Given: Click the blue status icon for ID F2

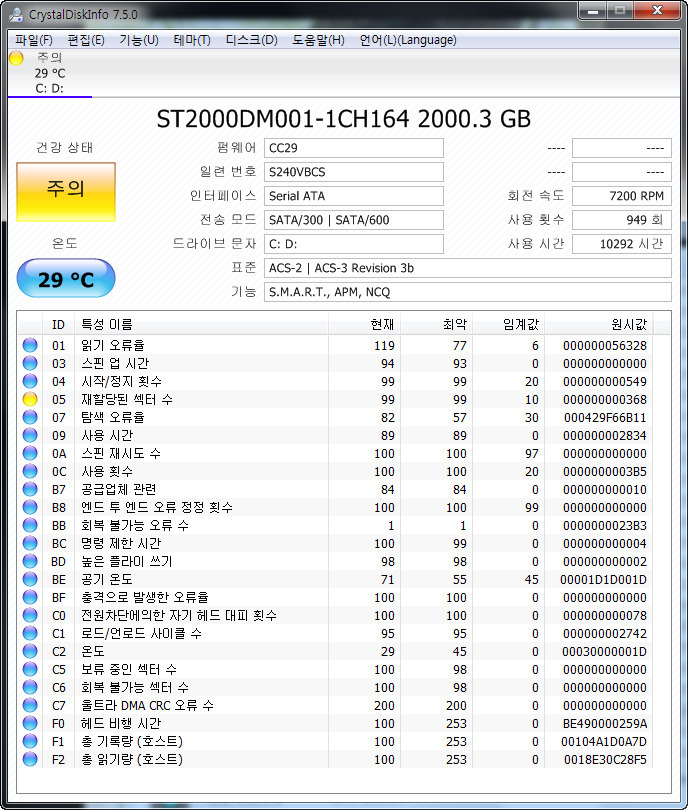Looking at the screenshot, I should (x=30, y=759).
